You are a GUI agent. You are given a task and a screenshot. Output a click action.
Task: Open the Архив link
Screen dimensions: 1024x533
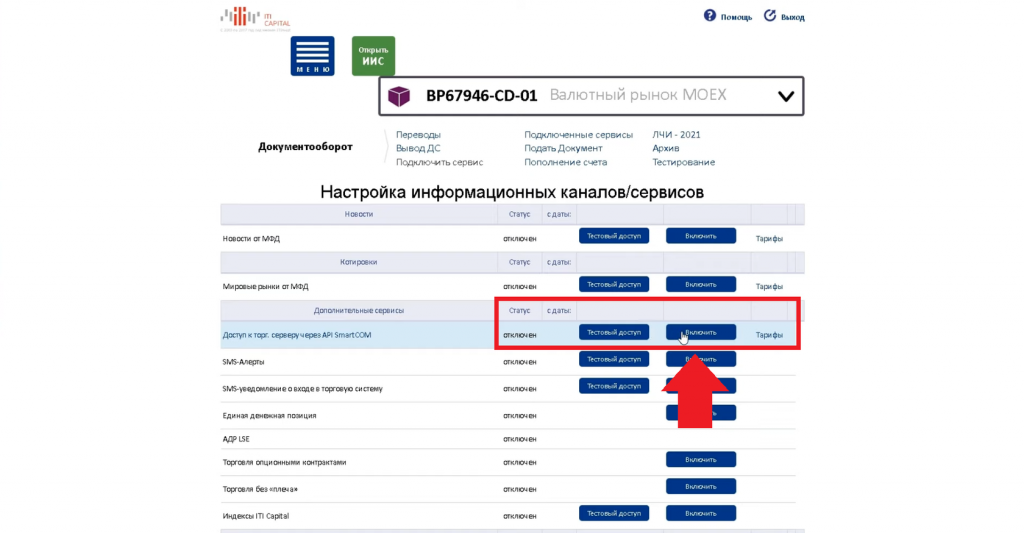[665, 148]
